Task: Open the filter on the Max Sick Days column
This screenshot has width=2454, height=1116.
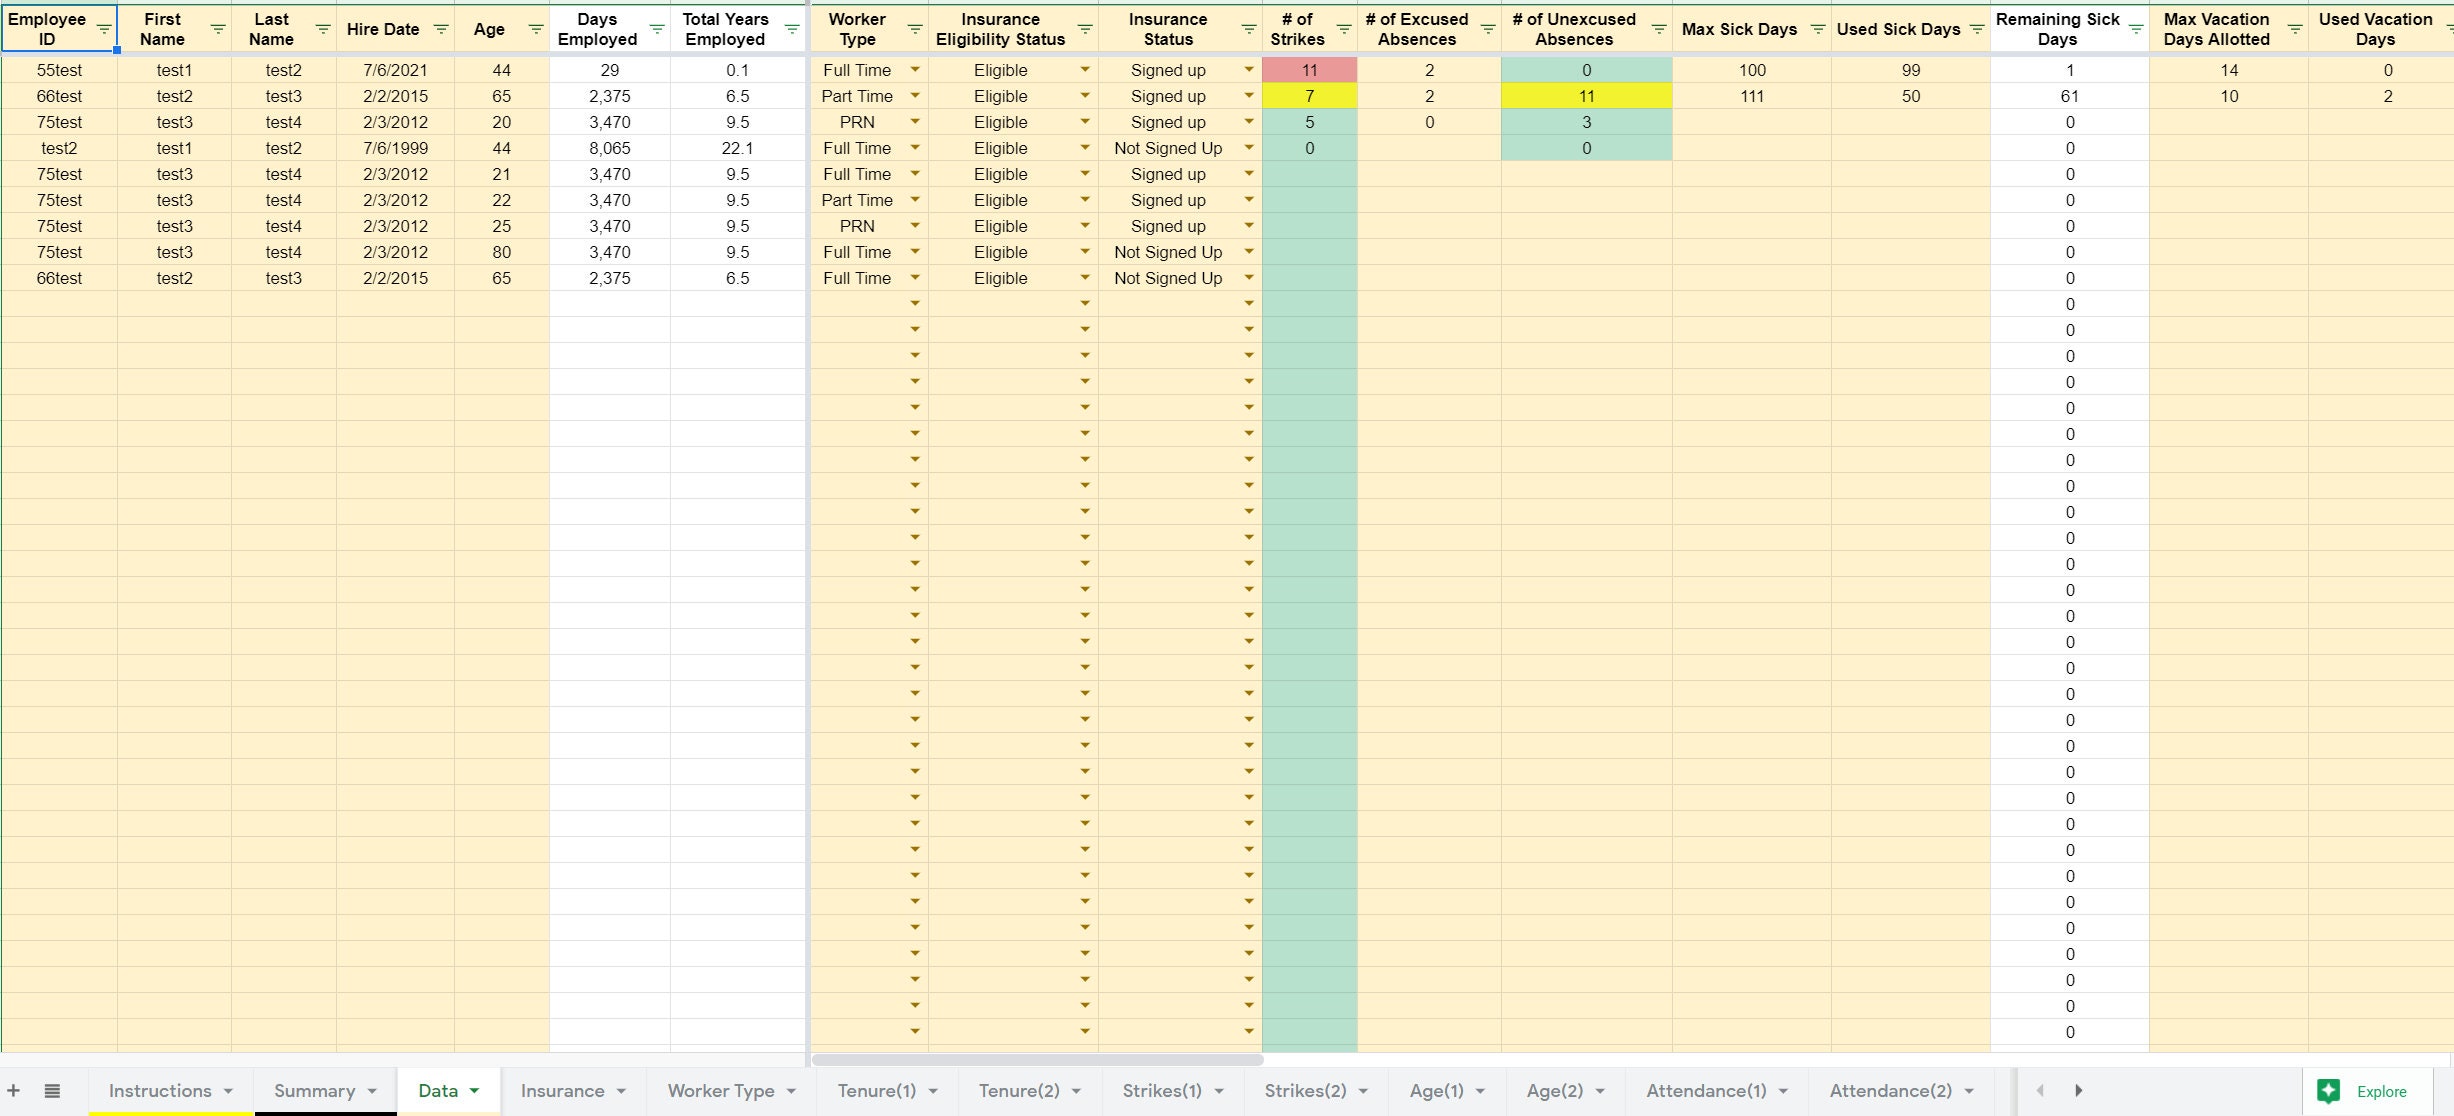Action: pos(1817,29)
